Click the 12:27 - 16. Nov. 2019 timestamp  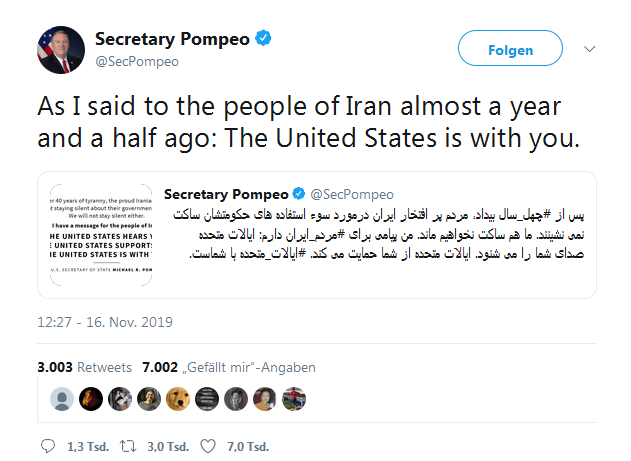105,322
